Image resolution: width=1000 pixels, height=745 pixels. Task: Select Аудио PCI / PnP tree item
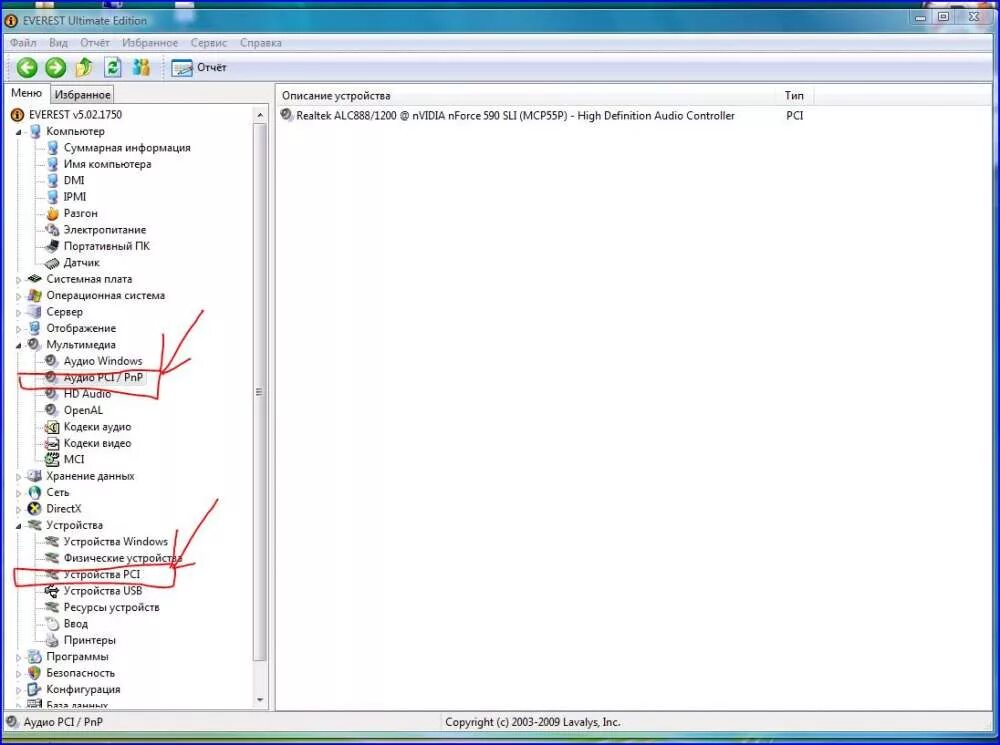[x=103, y=378]
